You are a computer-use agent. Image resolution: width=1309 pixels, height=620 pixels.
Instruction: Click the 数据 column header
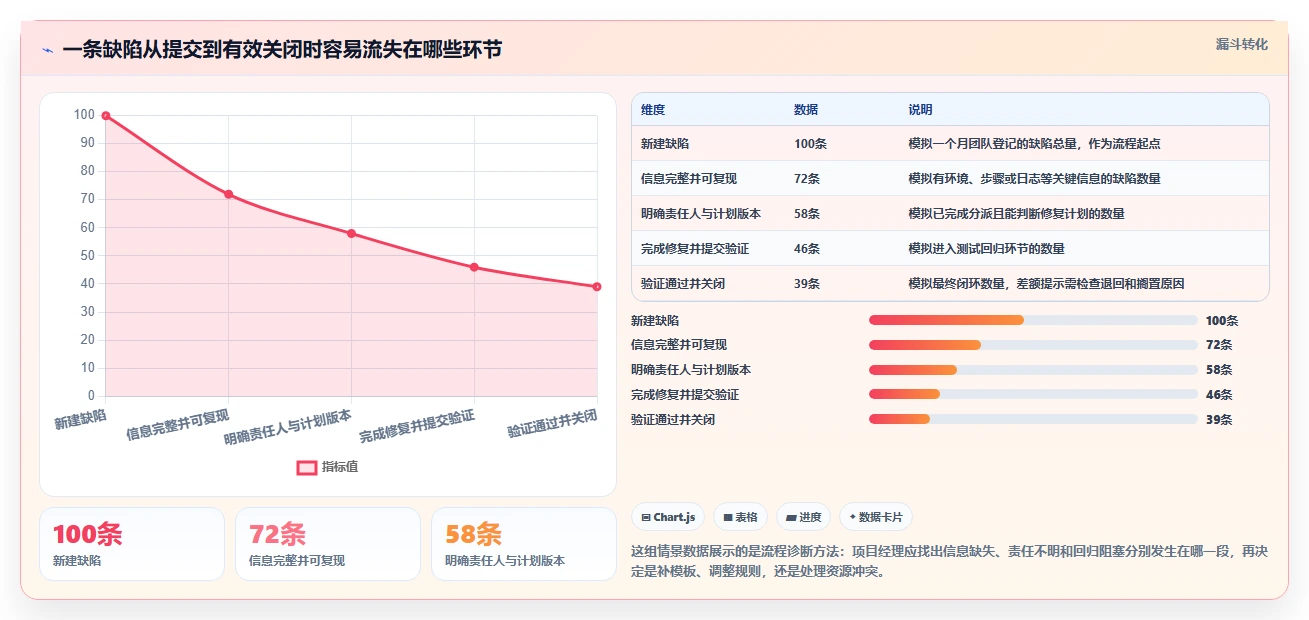click(x=806, y=110)
